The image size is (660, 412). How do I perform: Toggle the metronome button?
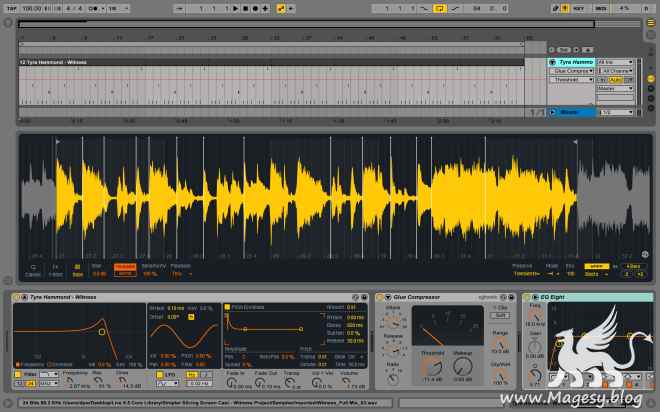(x=95, y=8)
